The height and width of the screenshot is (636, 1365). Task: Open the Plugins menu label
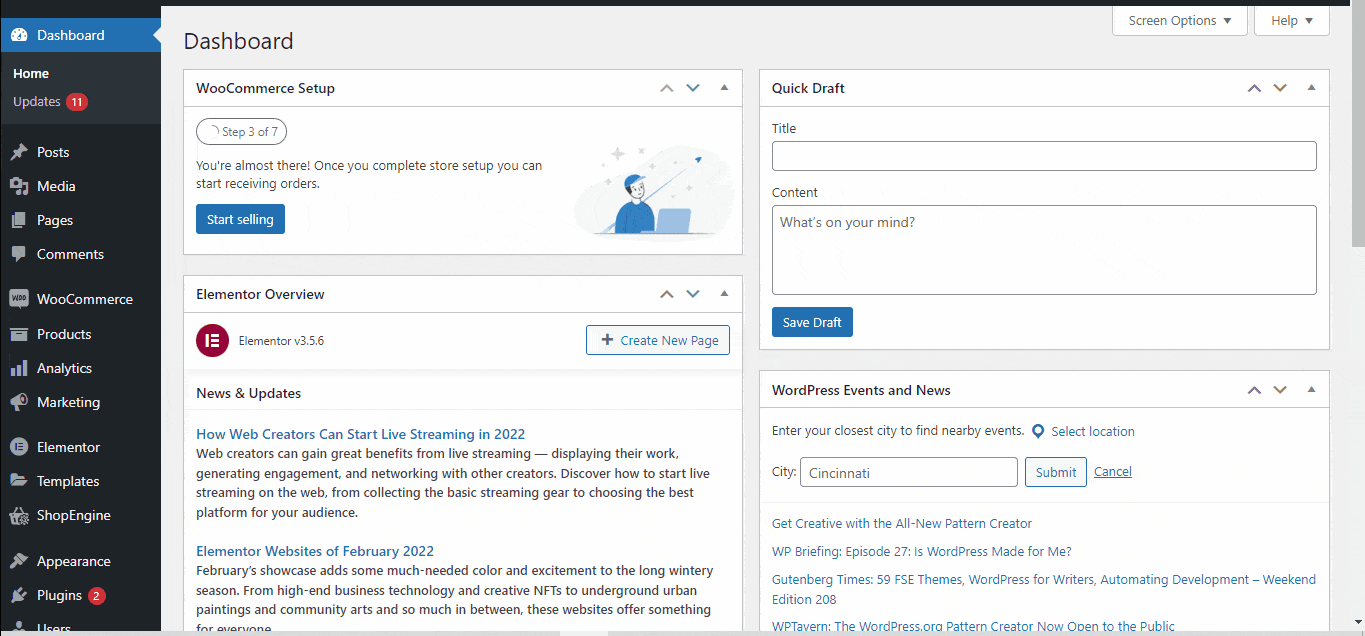coord(59,595)
